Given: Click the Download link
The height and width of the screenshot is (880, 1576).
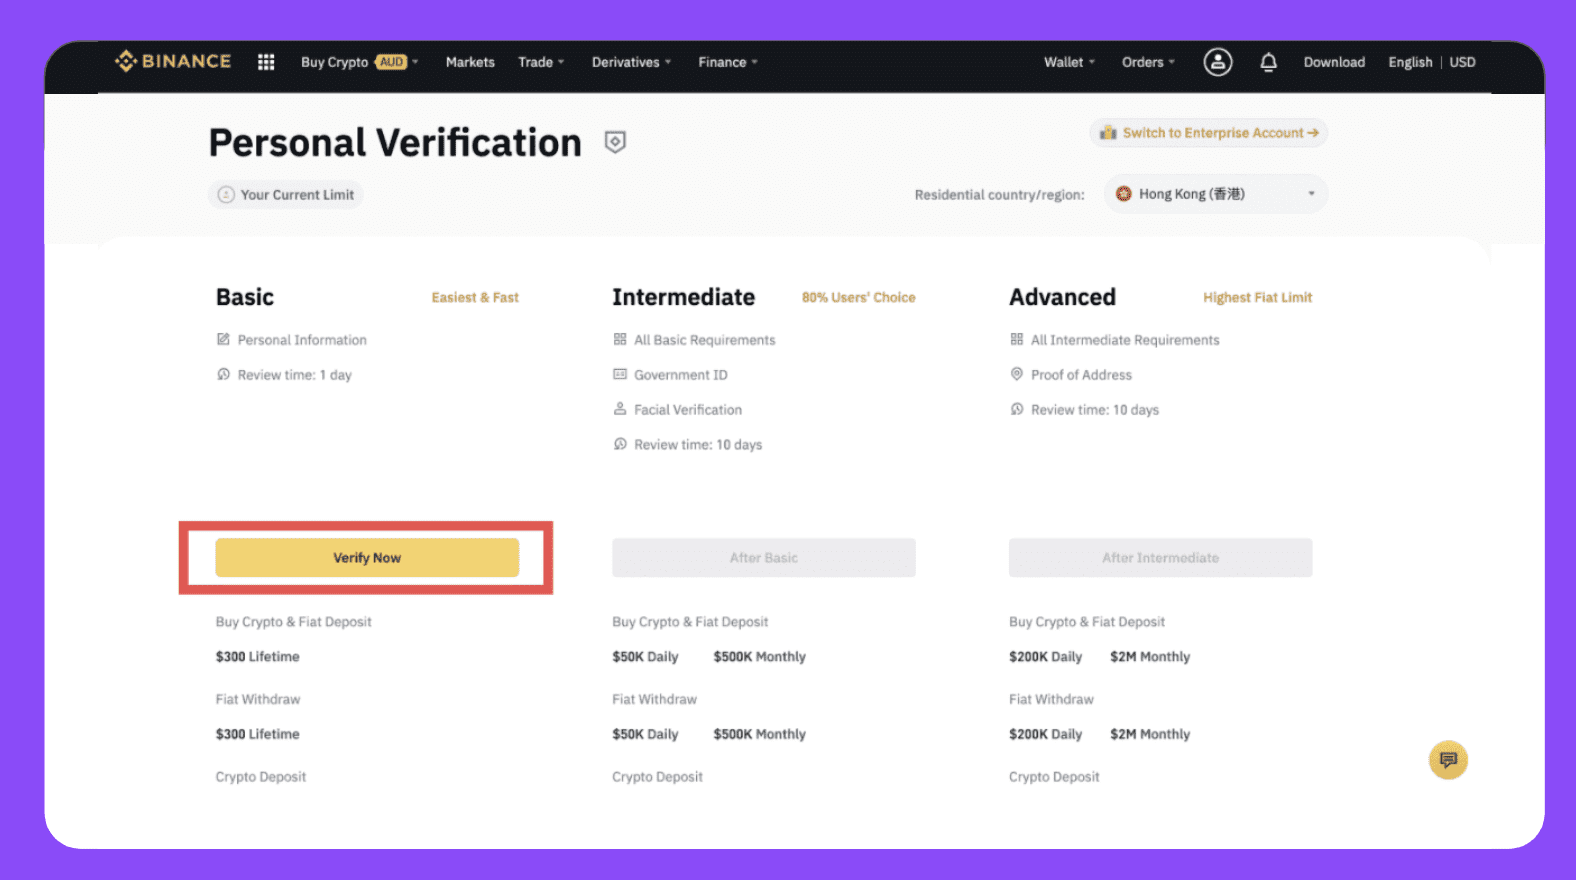Looking at the screenshot, I should point(1334,62).
